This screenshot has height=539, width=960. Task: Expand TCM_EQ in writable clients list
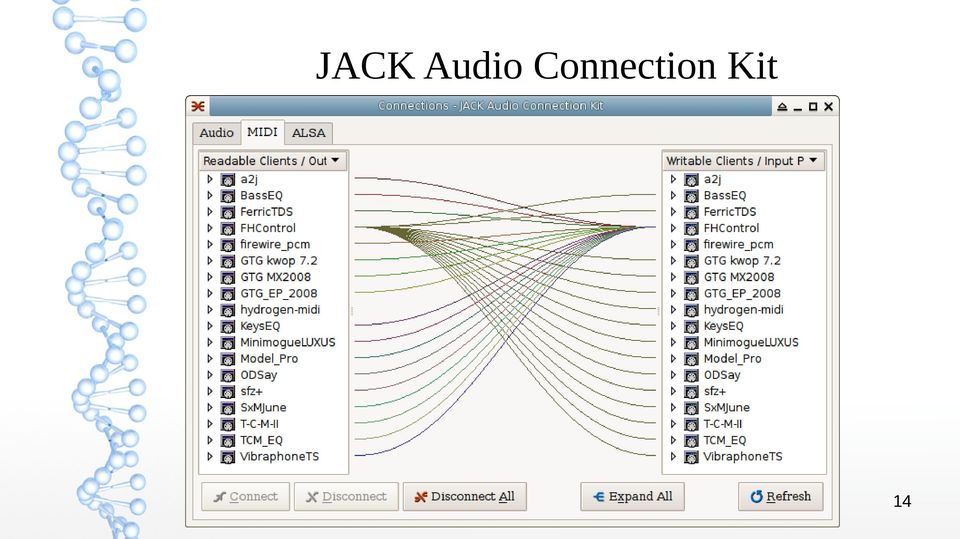(x=673, y=440)
